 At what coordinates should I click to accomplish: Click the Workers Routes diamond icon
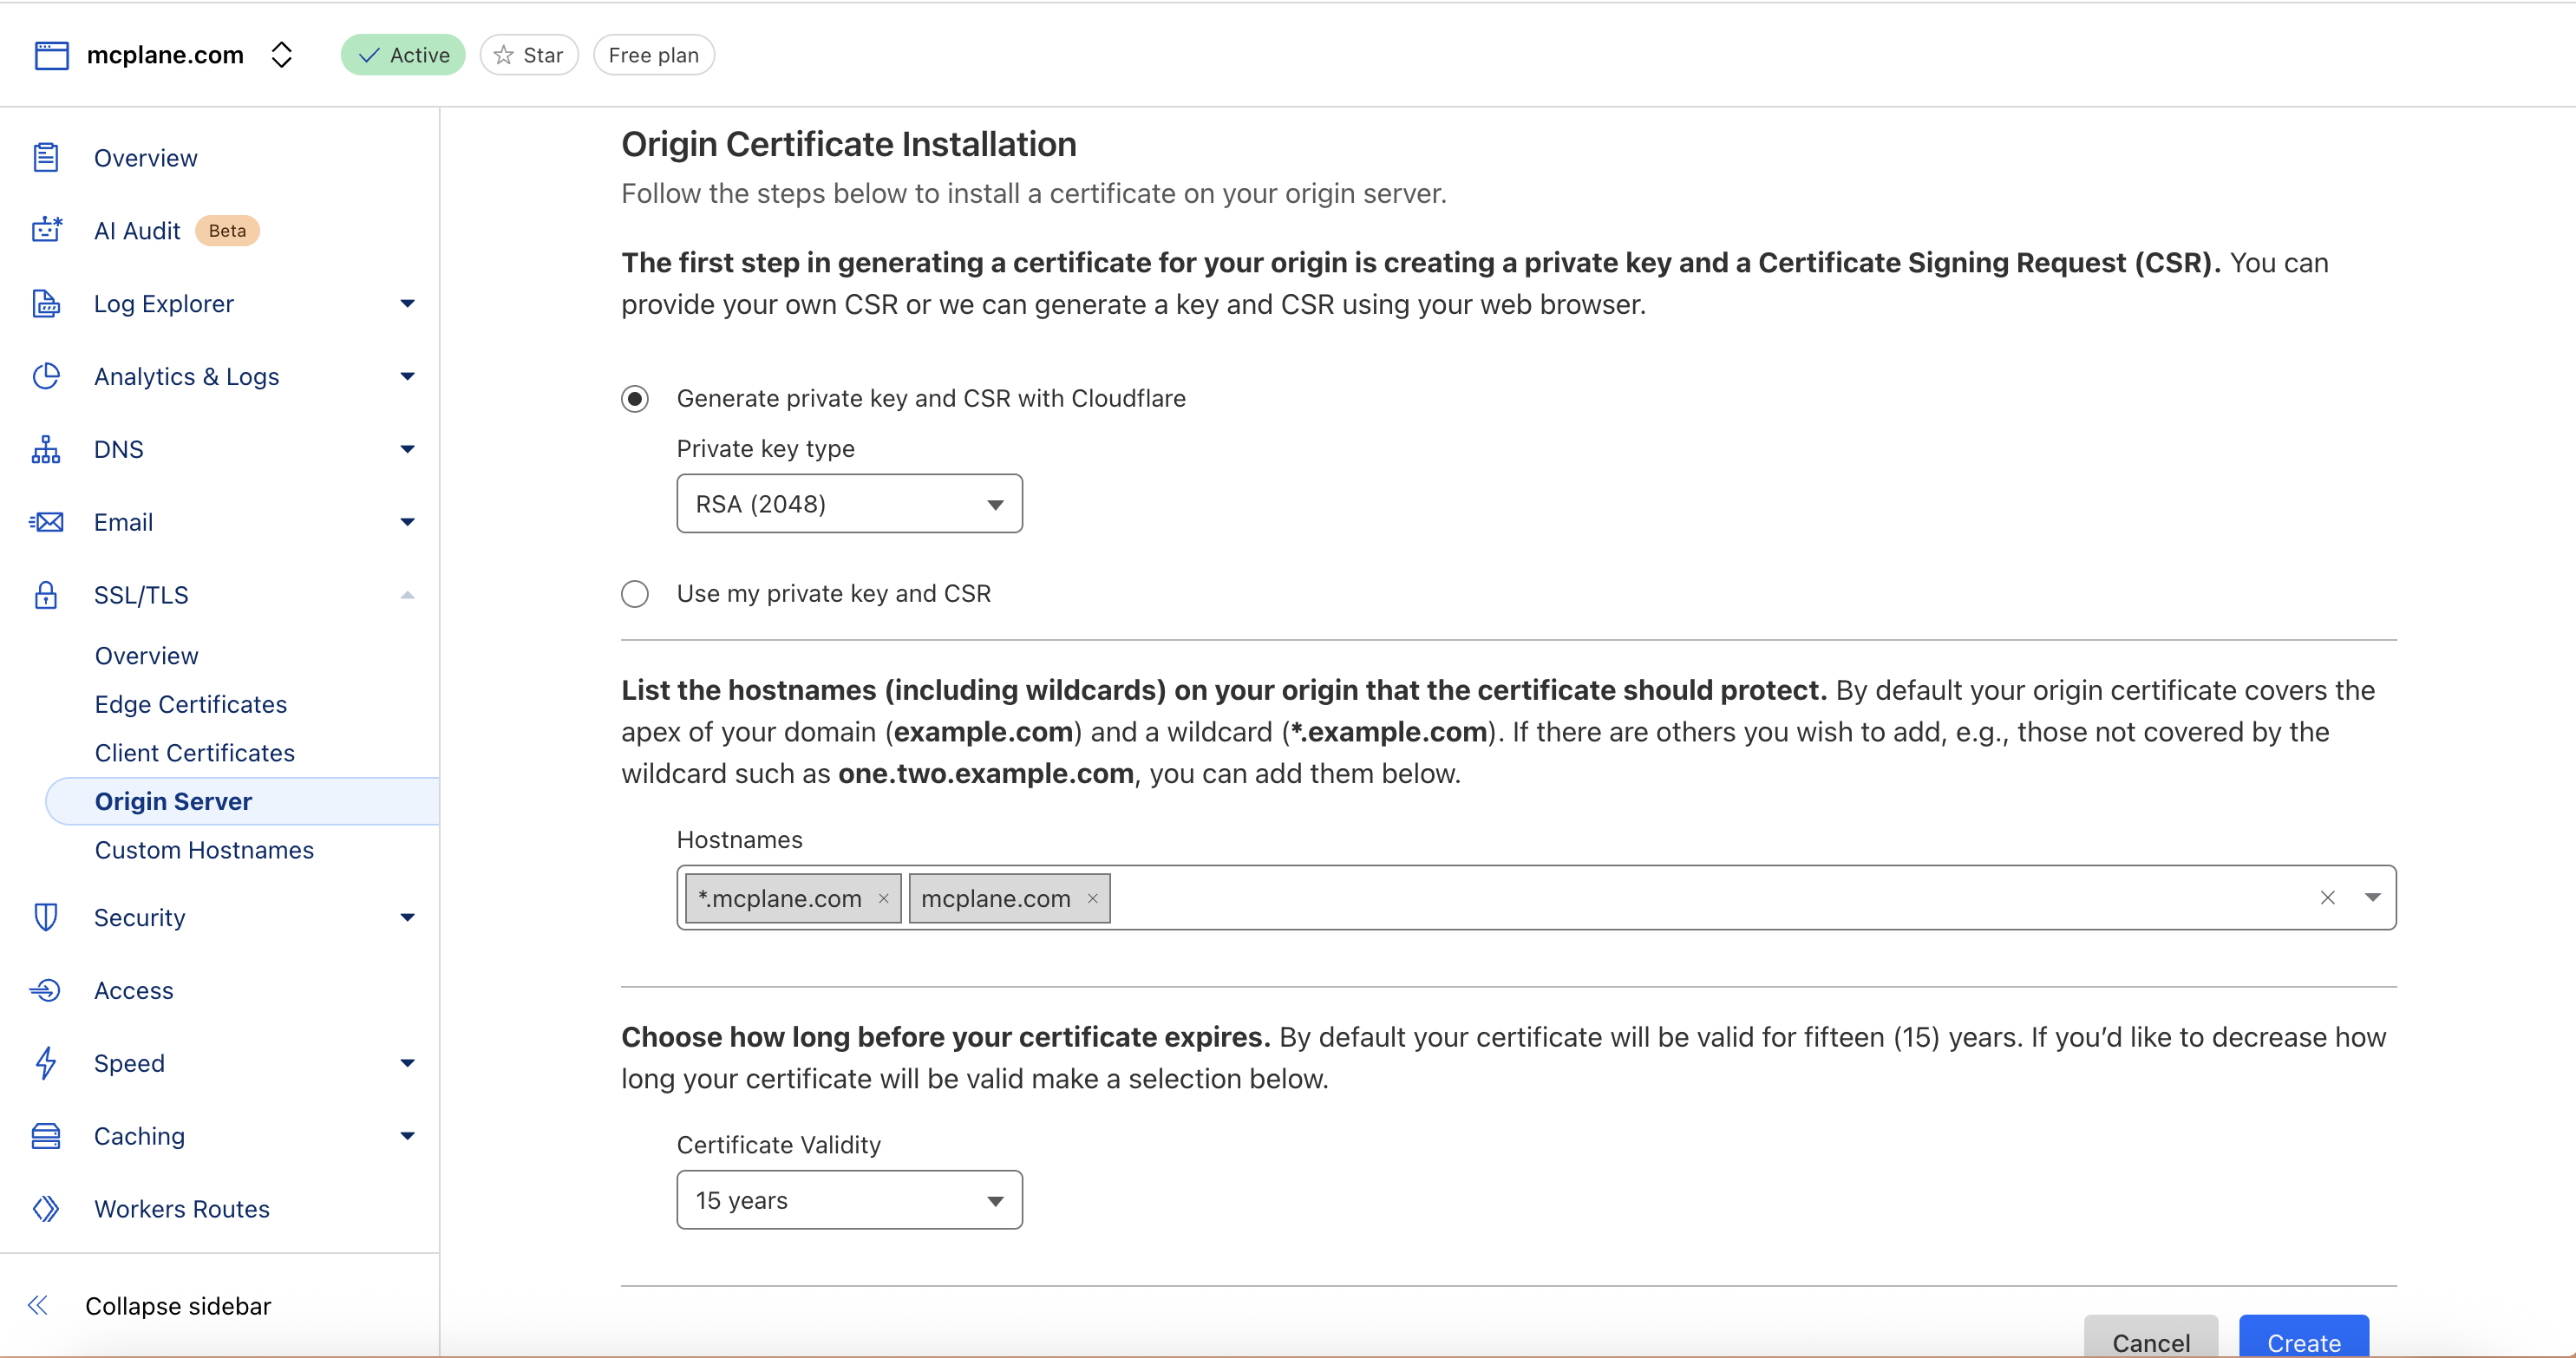(x=46, y=1210)
